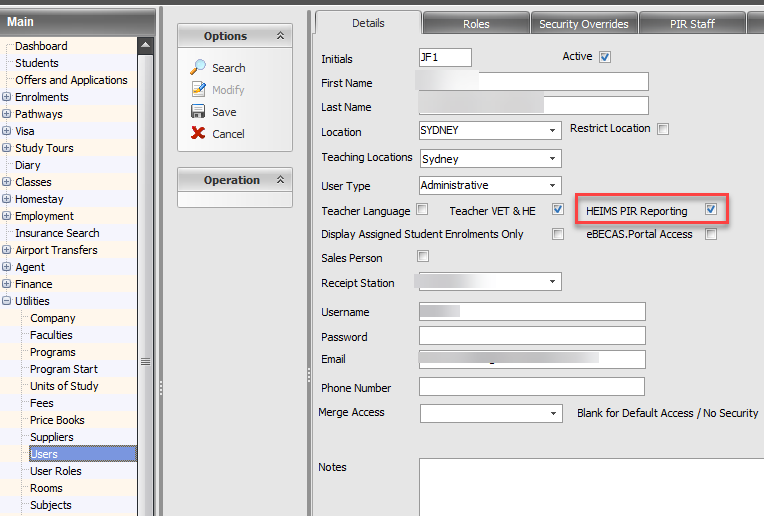Uncheck the Active checkbox
Viewport: 764px width, 516px height.
(605, 57)
